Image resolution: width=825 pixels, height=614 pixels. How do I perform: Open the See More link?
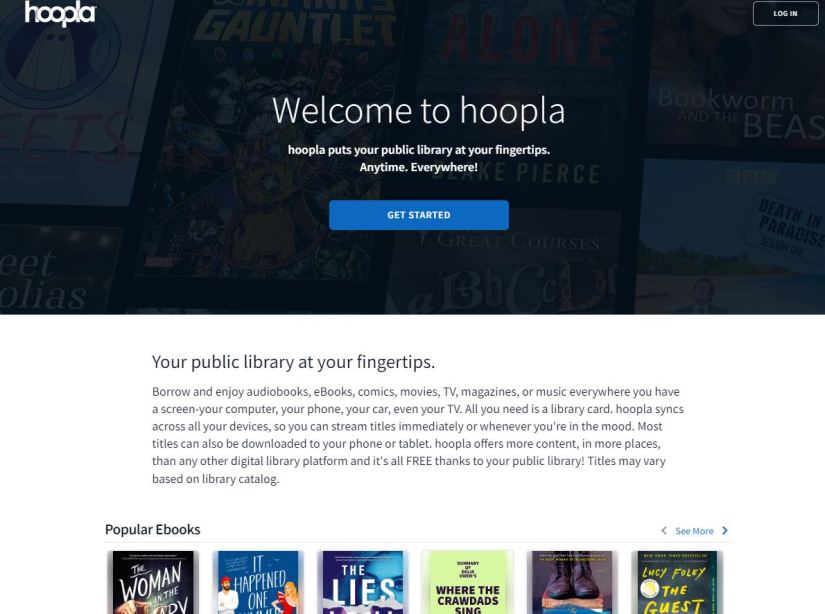click(694, 531)
